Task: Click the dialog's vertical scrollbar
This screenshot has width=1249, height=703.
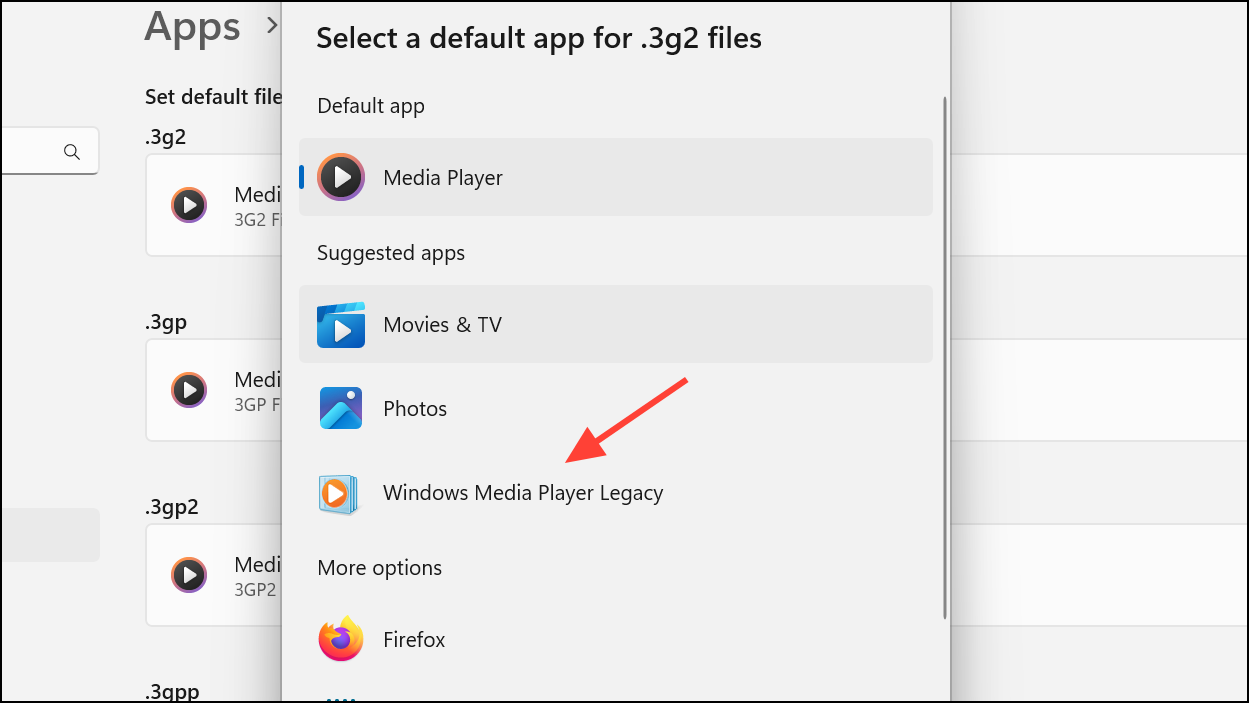Action: tap(944, 357)
